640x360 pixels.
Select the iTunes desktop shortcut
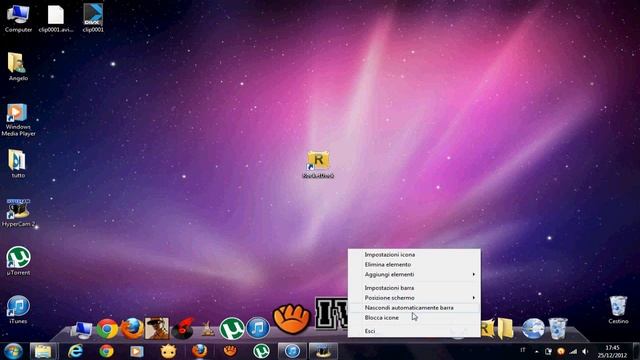pyautogui.click(x=18, y=309)
